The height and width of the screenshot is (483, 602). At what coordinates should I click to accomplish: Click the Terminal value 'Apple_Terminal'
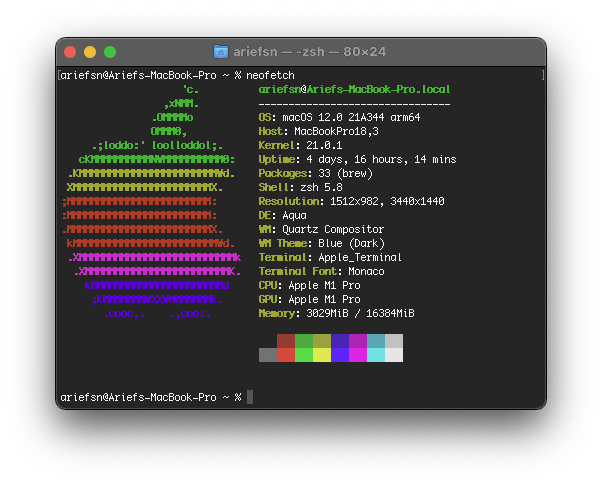coord(360,257)
